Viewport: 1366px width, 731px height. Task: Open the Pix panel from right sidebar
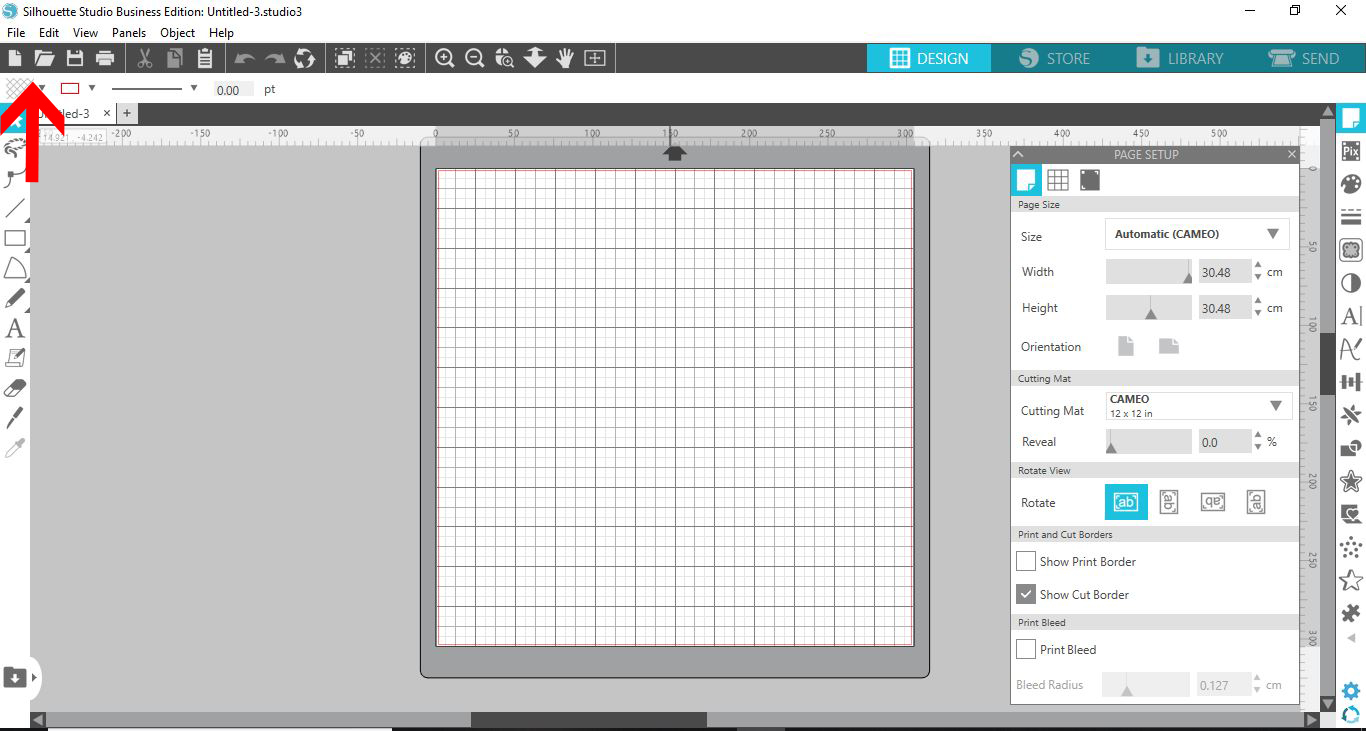(x=1351, y=151)
